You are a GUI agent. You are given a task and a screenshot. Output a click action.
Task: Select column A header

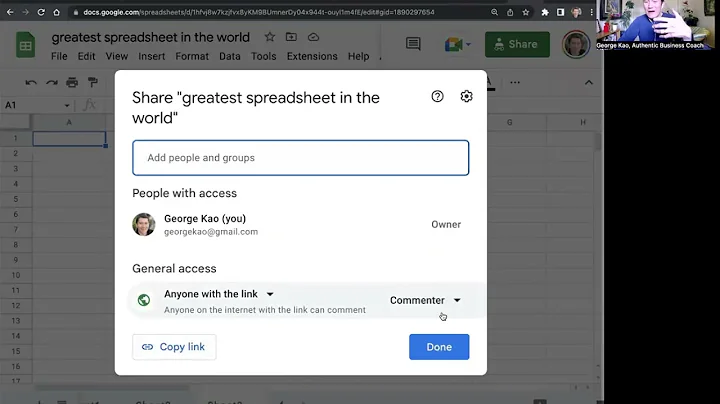pyautogui.click(x=69, y=123)
